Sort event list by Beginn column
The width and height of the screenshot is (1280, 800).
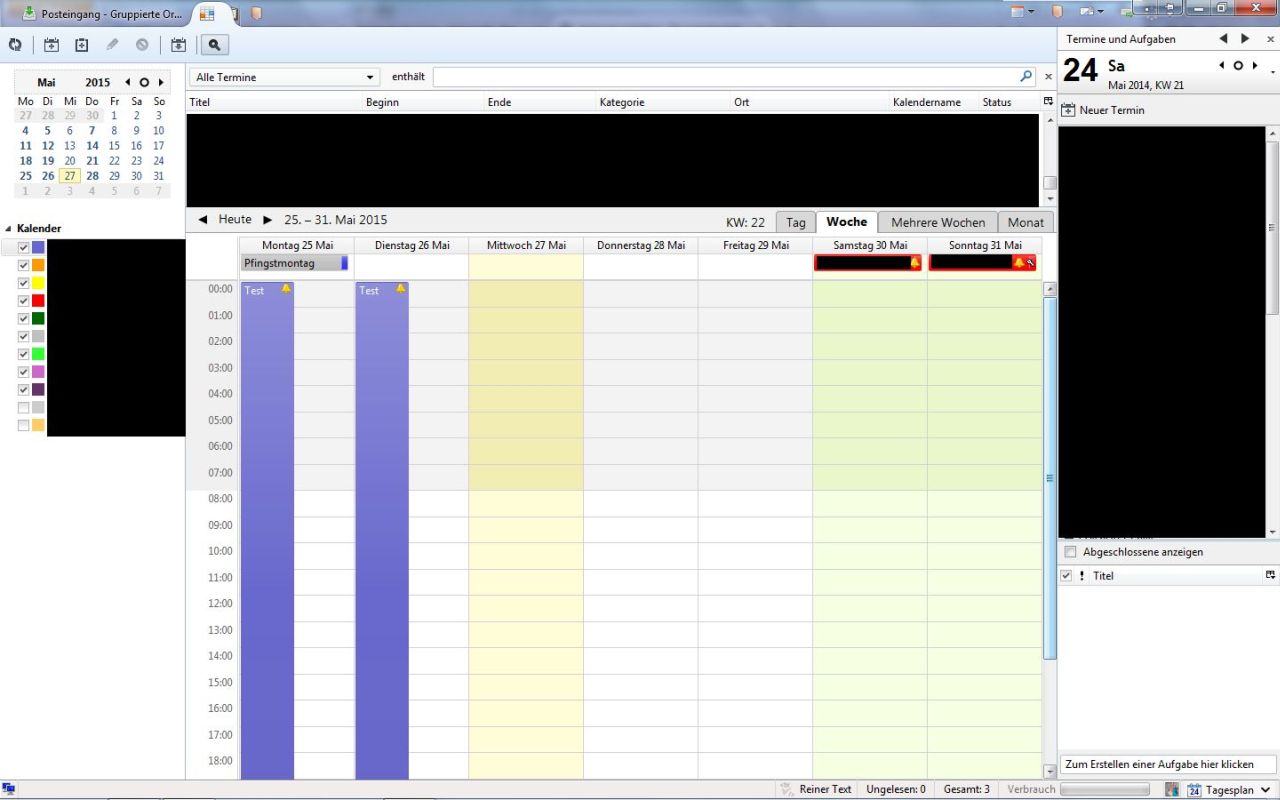point(424,102)
